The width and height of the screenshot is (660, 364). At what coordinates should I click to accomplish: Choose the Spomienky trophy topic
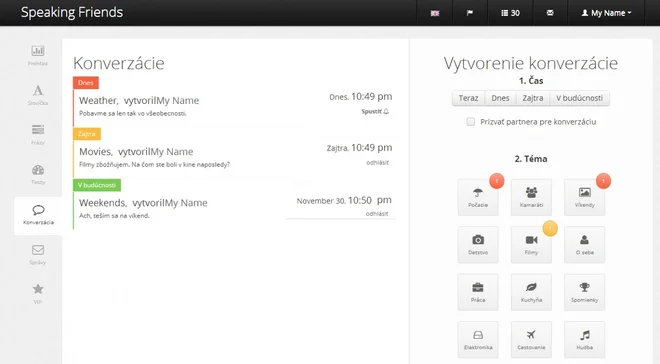(585, 292)
